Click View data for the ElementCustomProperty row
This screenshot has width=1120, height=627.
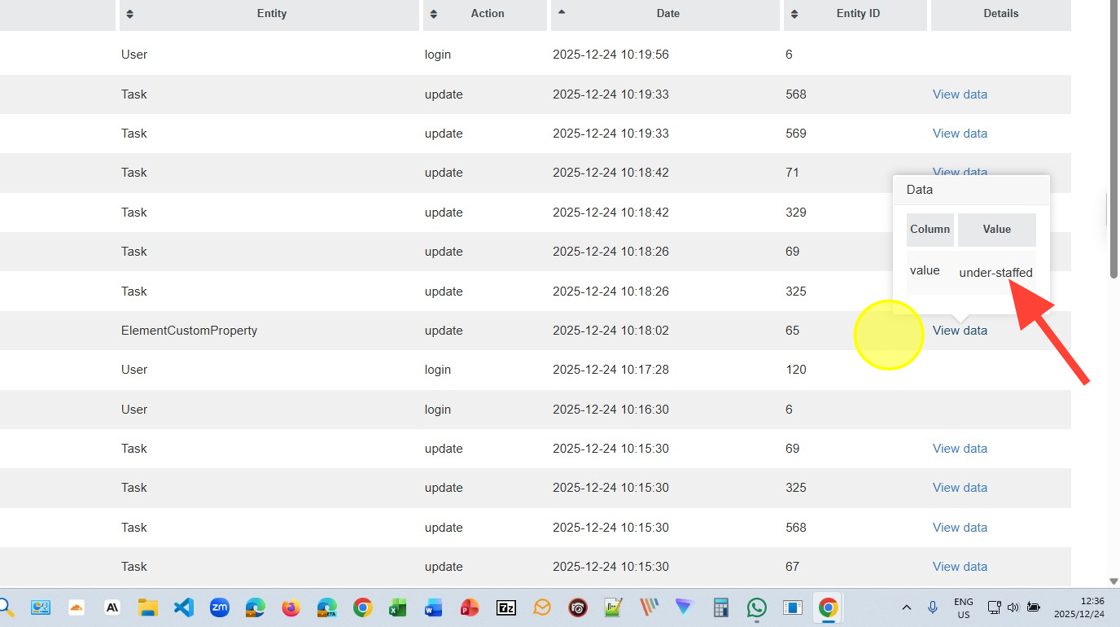[959, 330]
